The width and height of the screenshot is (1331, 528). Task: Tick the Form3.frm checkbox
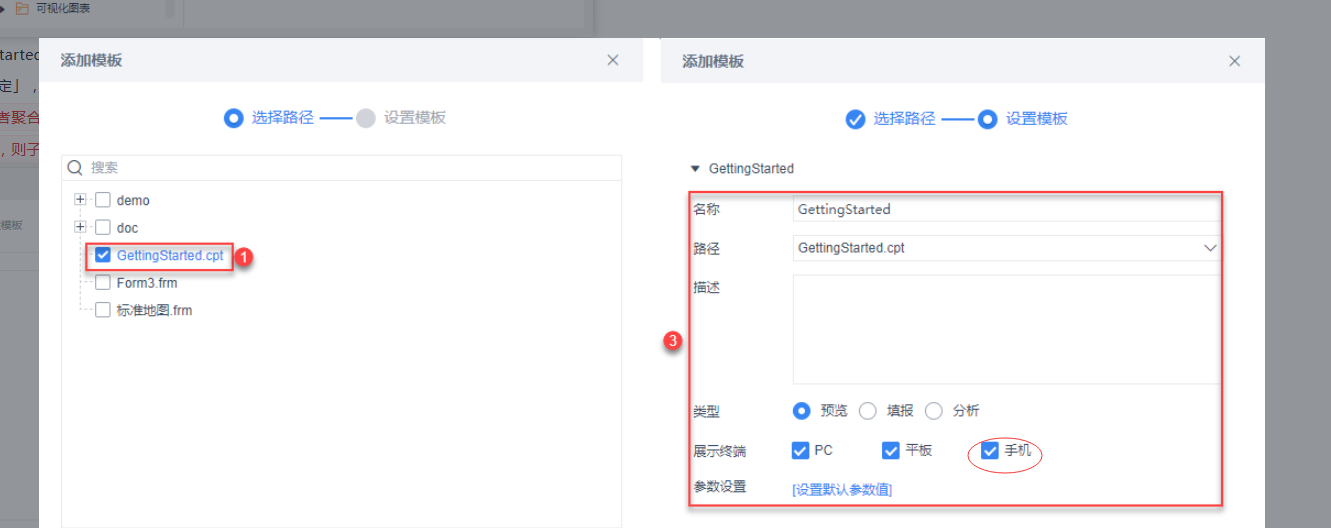102,282
